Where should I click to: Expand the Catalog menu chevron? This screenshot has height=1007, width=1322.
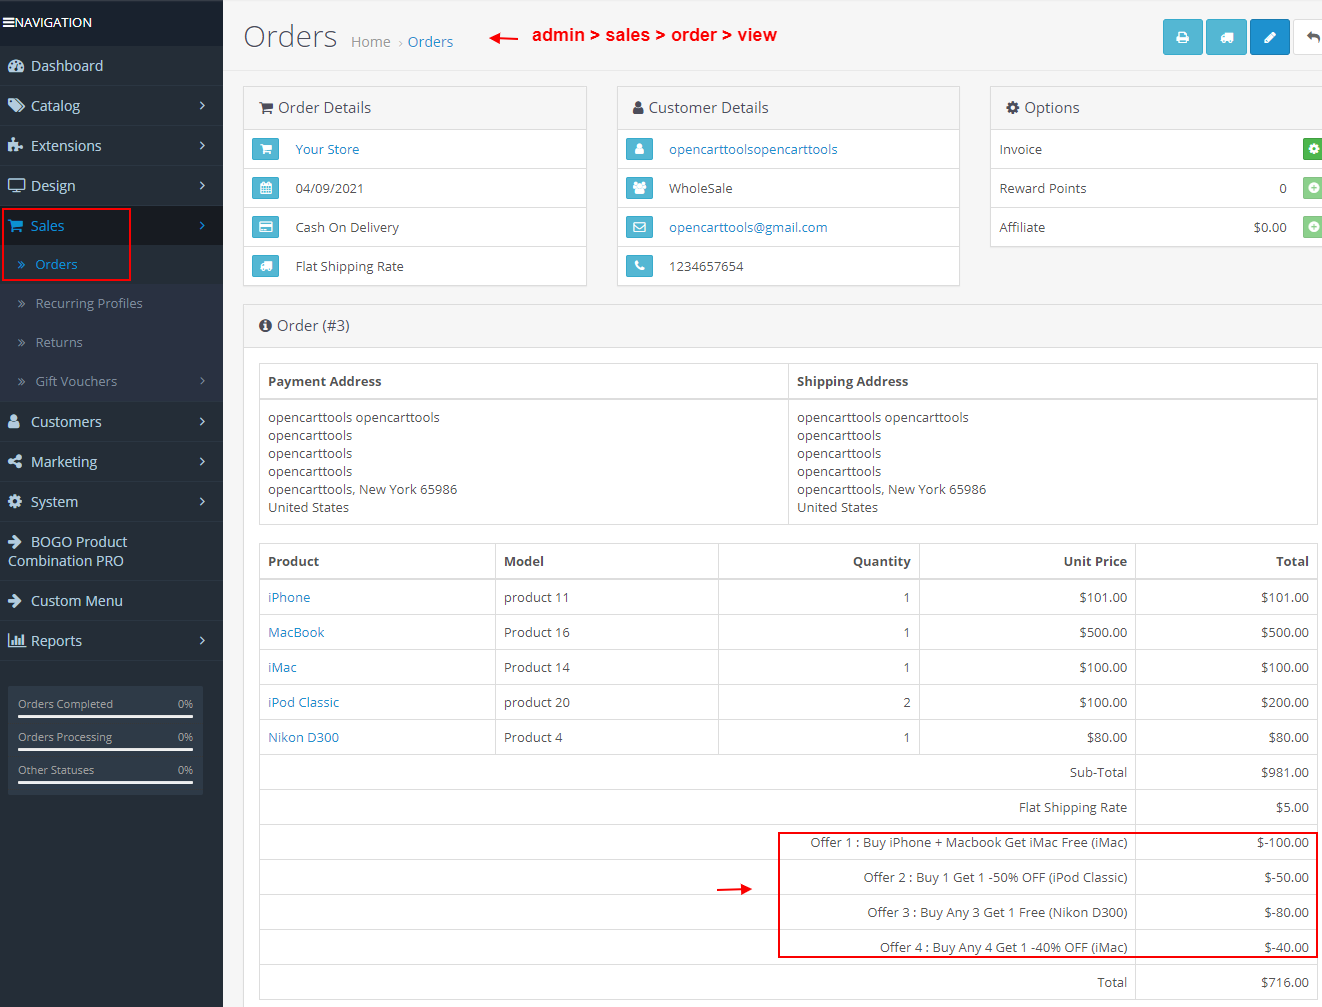coord(202,106)
